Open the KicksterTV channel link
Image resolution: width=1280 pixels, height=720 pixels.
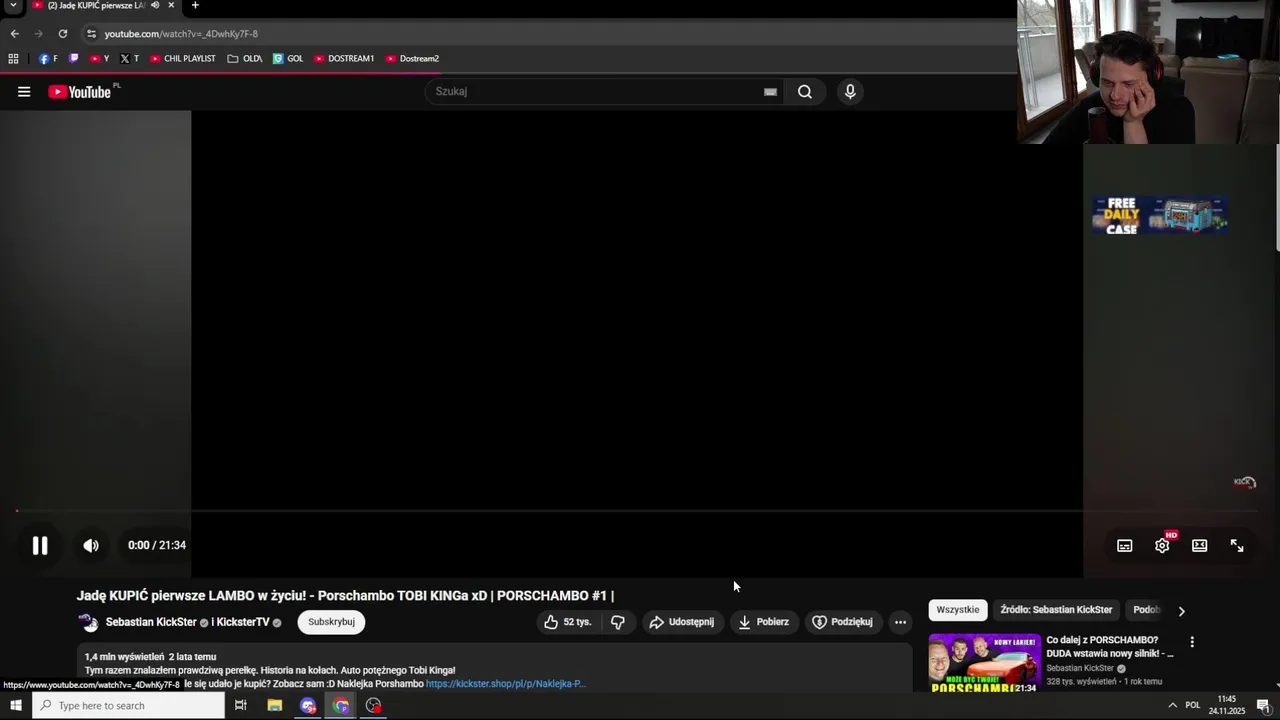(243, 622)
